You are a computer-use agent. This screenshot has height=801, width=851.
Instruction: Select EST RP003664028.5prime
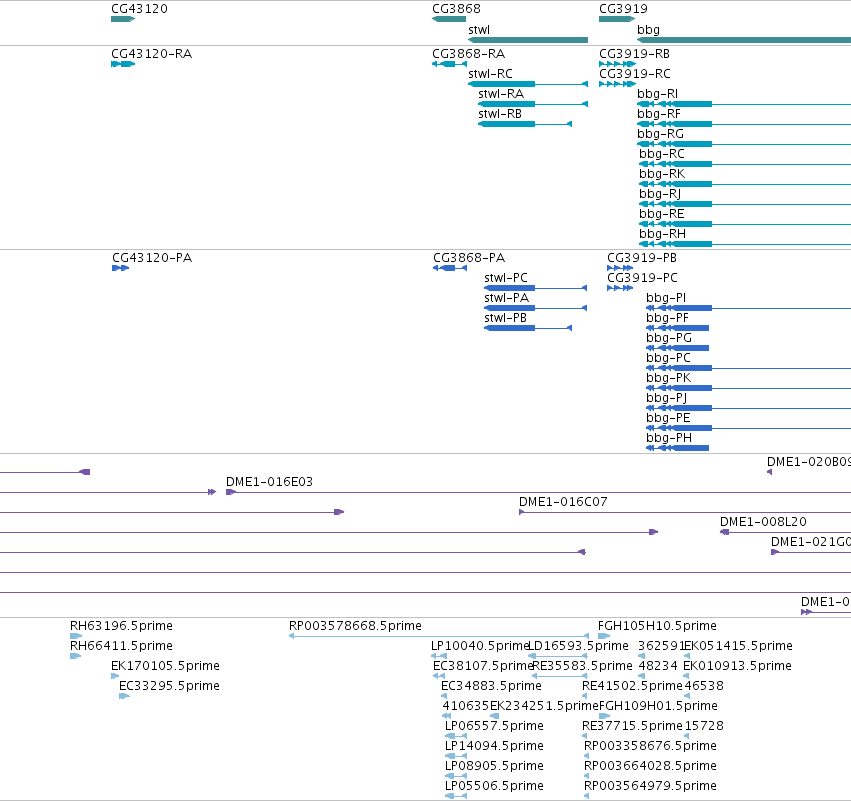650,767
